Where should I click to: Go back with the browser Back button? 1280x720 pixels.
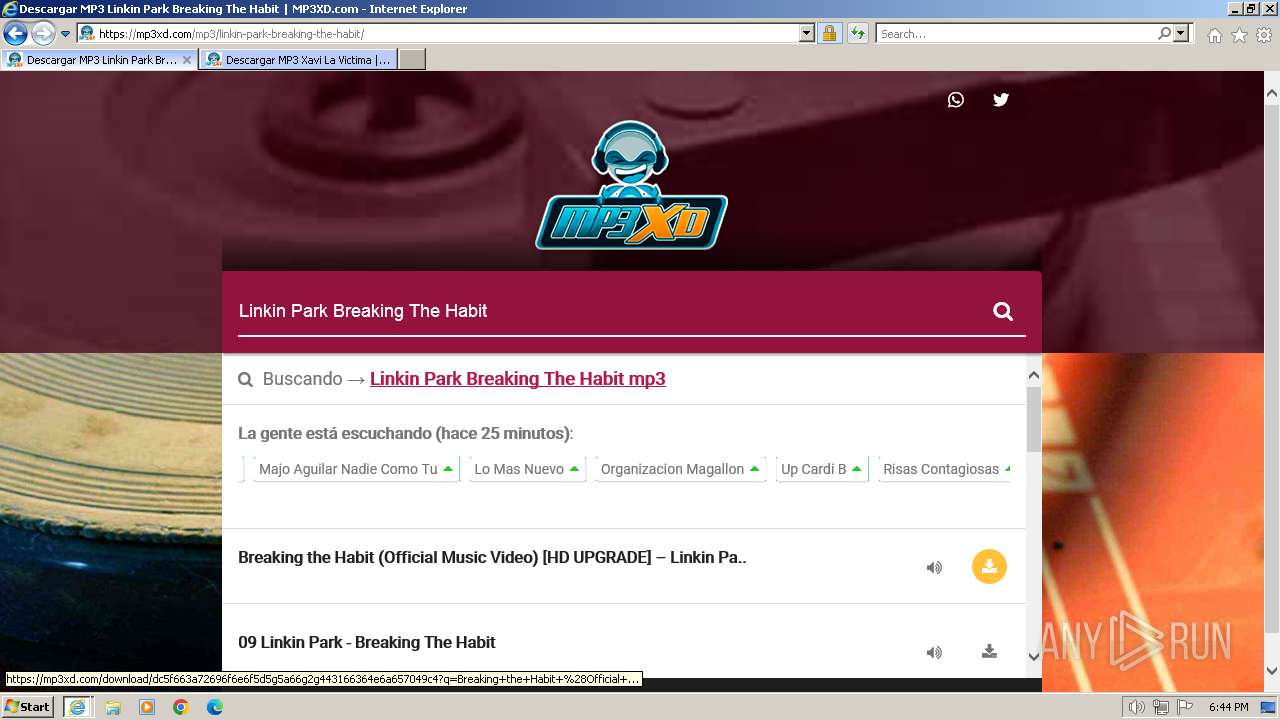click(15, 33)
